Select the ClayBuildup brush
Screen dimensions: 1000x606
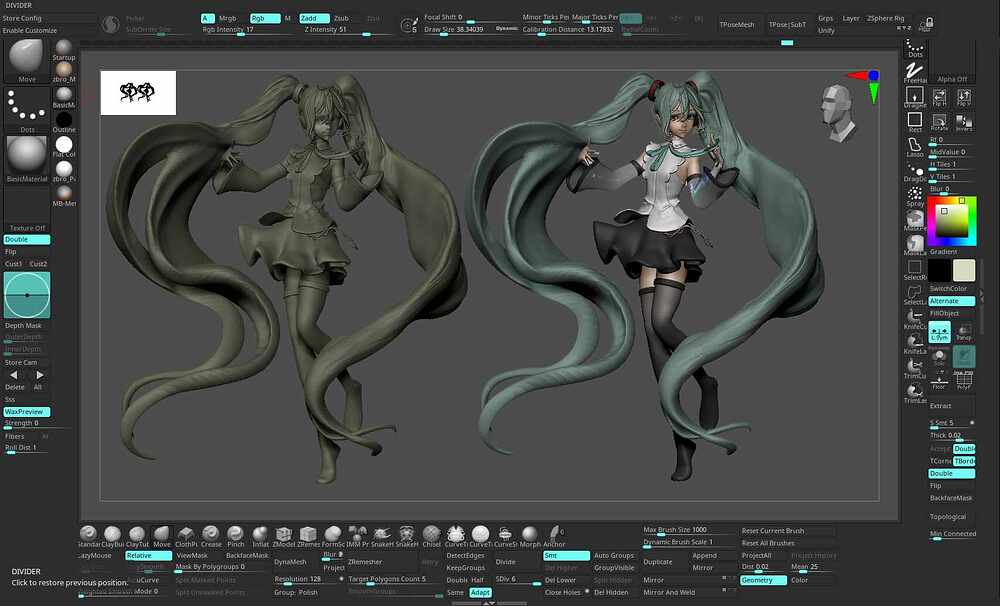(x=112, y=536)
